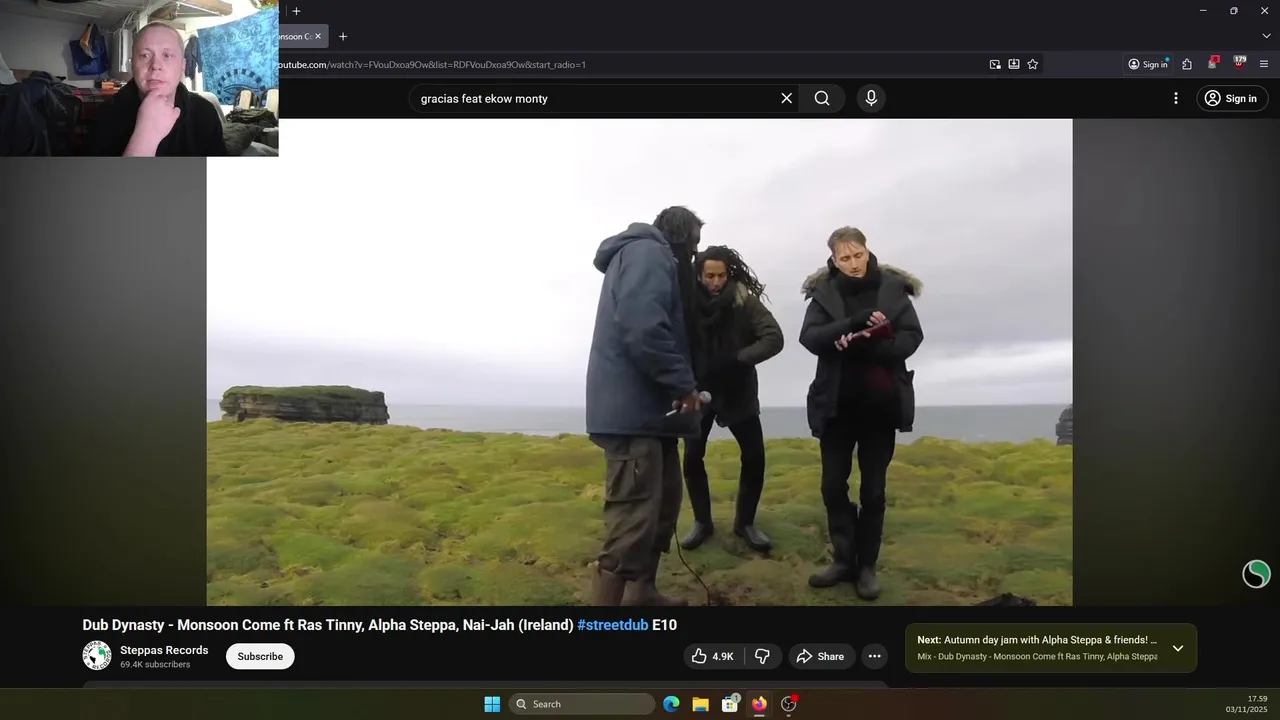Open Firefox hamburger application menu
The width and height of the screenshot is (1280, 720).
[1264, 64]
